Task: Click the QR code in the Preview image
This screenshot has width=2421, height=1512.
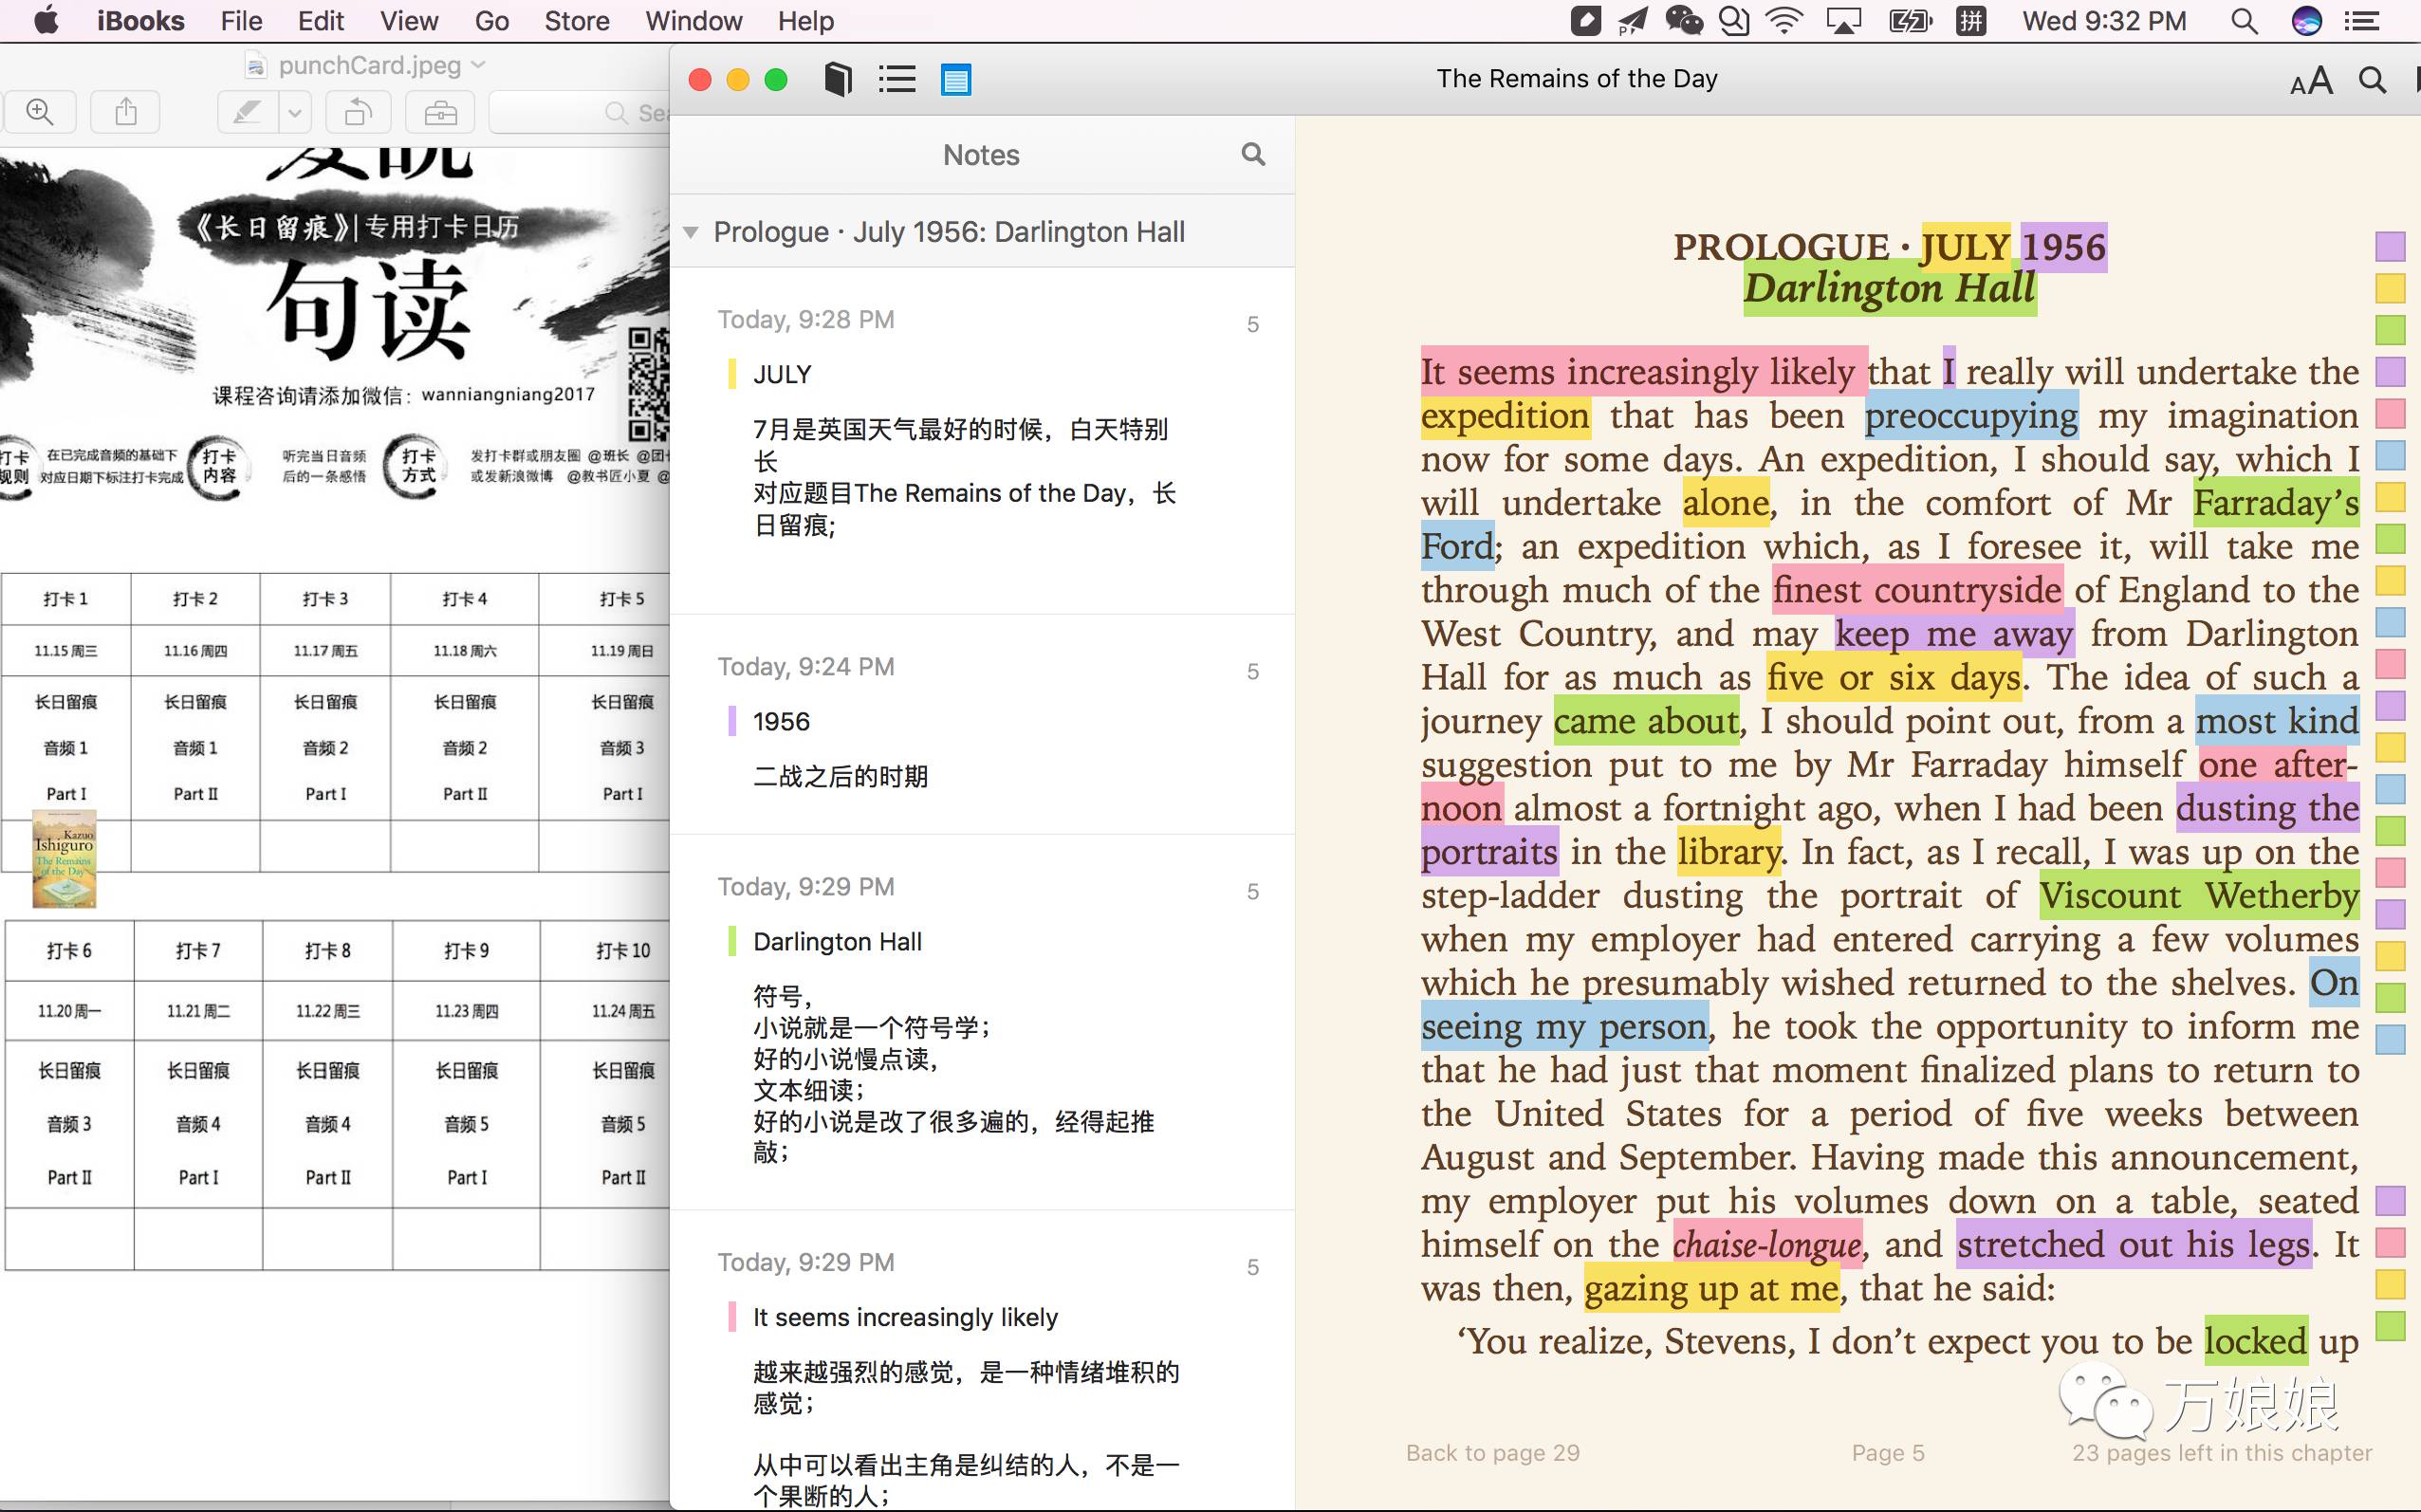Action: pos(648,384)
